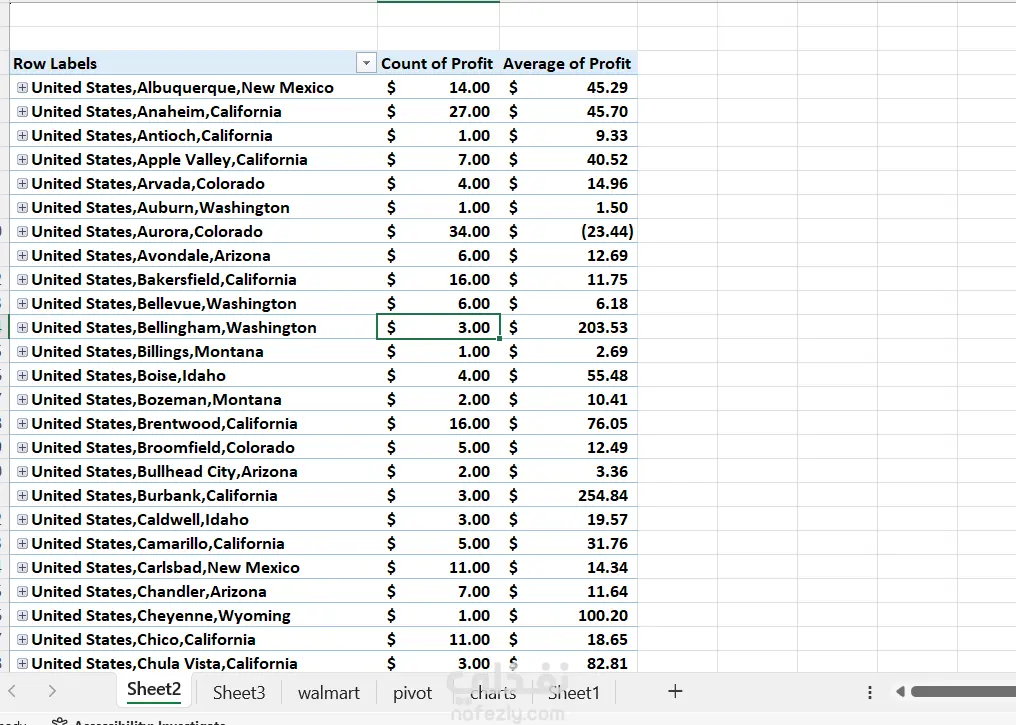The width and height of the screenshot is (1016, 725).
Task: Expand the Burbank, California row
Action: (x=22, y=495)
